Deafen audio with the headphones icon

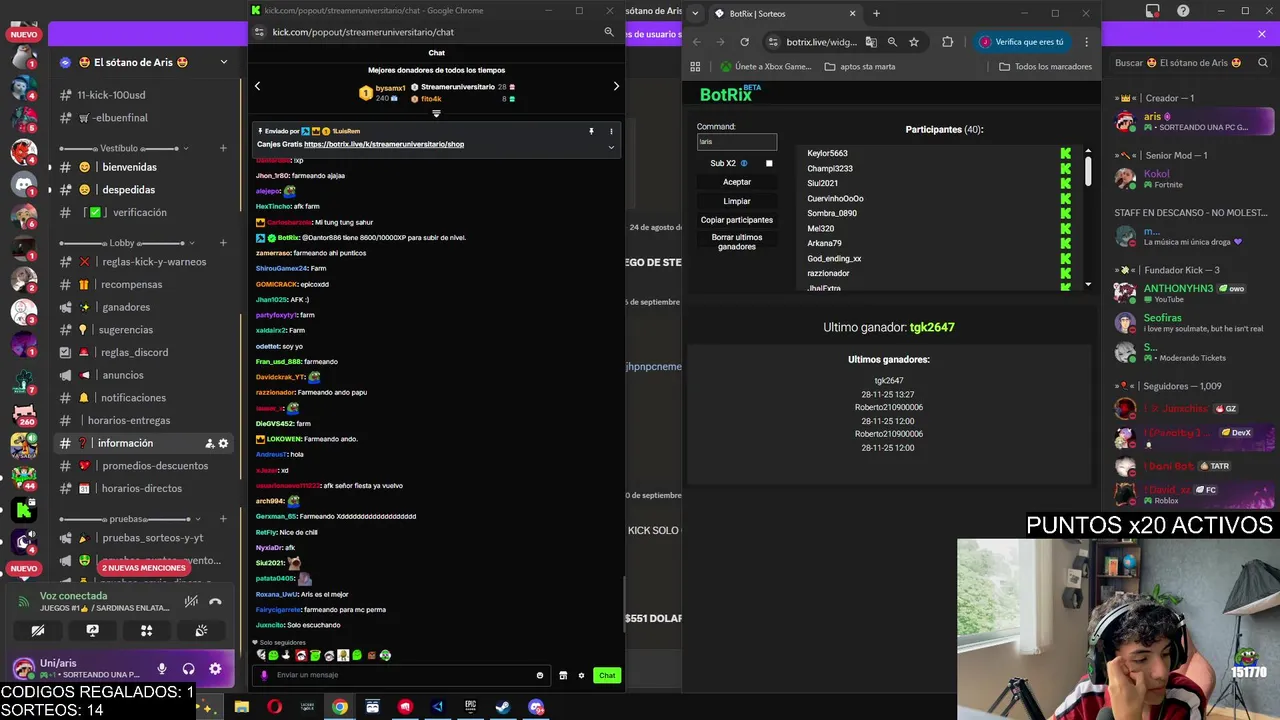188,669
